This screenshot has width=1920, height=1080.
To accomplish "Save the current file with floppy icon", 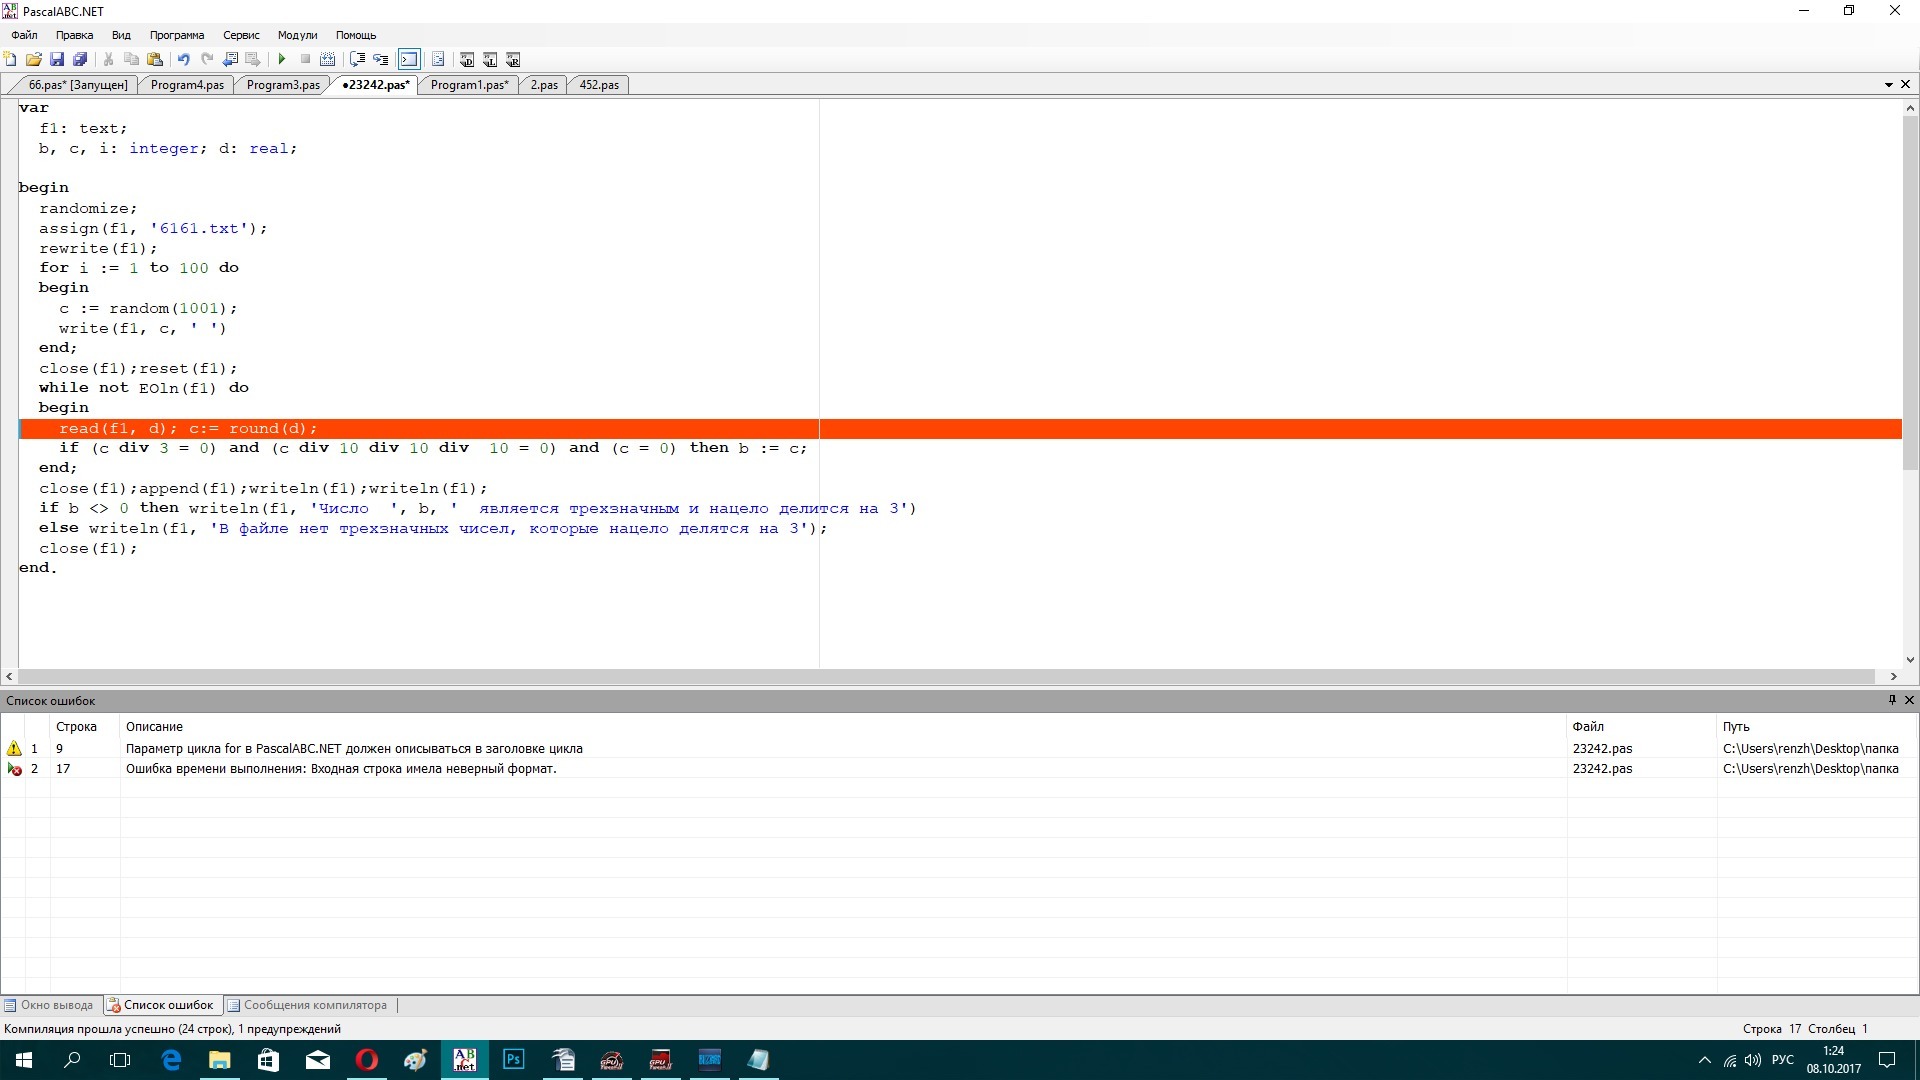I will (57, 60).
